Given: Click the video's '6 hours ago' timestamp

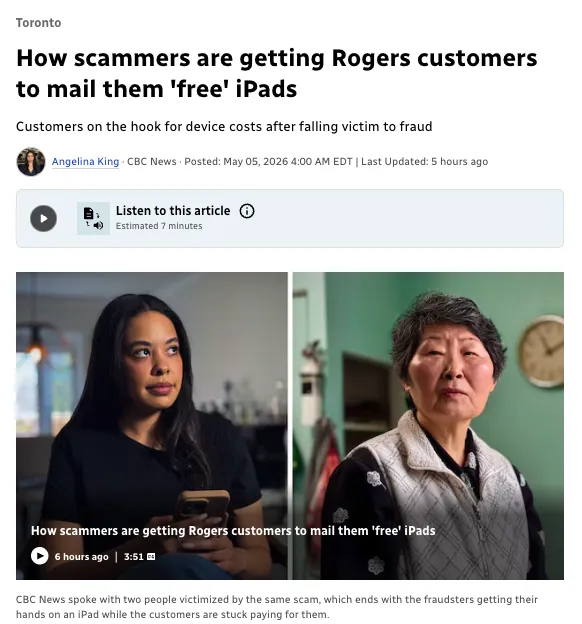Looking at the screenshot, I should 81,556.
